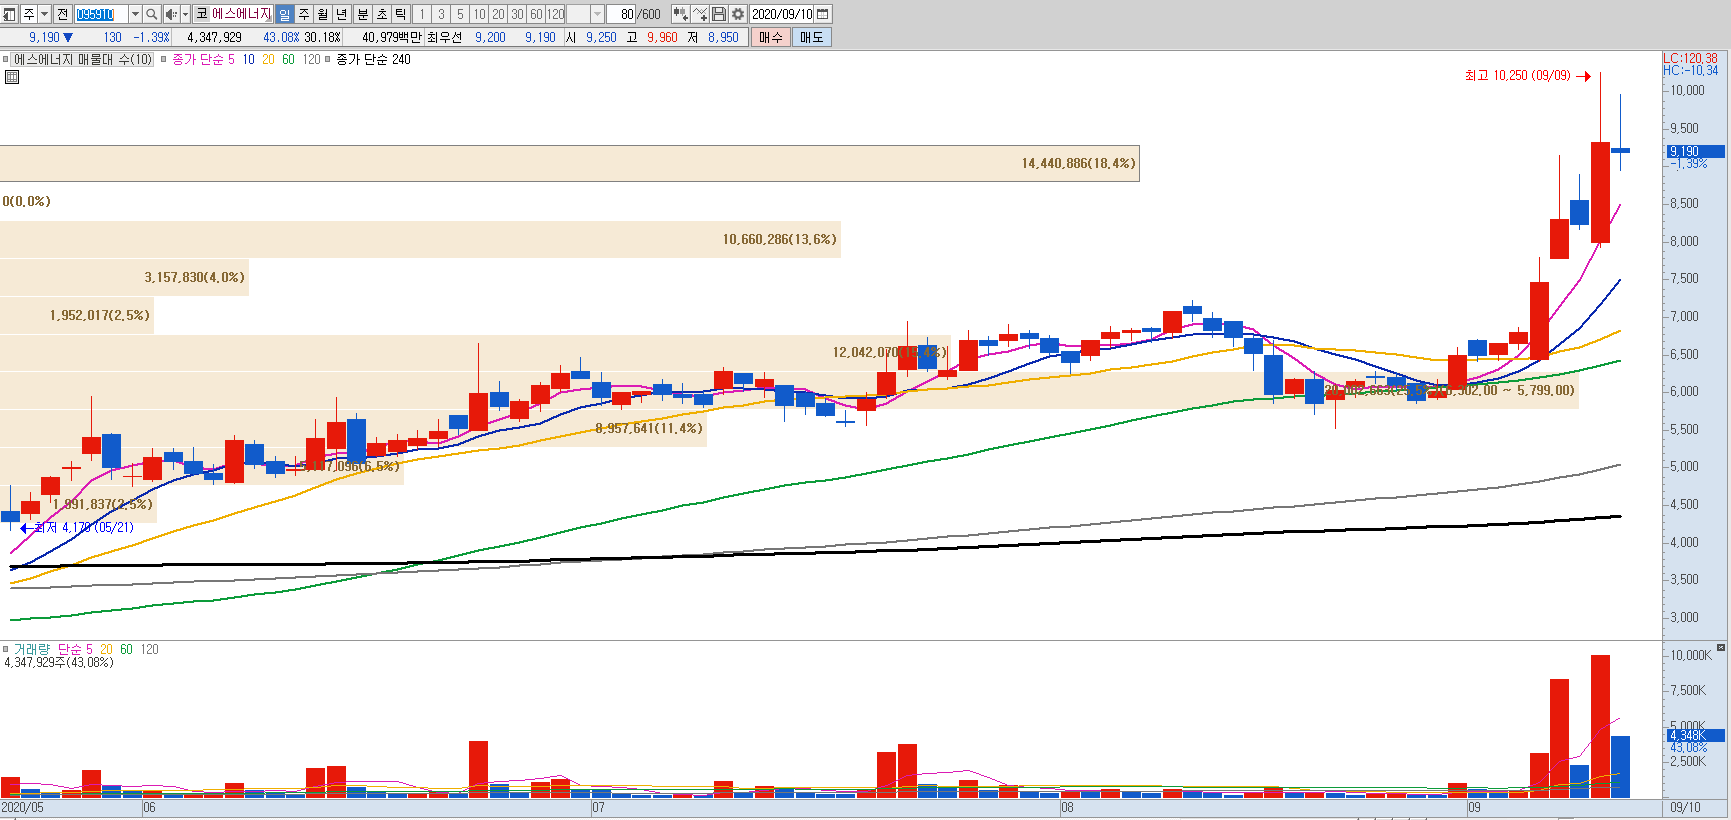Open the '주' dropdown arrow beside the panel icon
The width and height of the screenshot is (1731, 820).
[x=44, y=14]
